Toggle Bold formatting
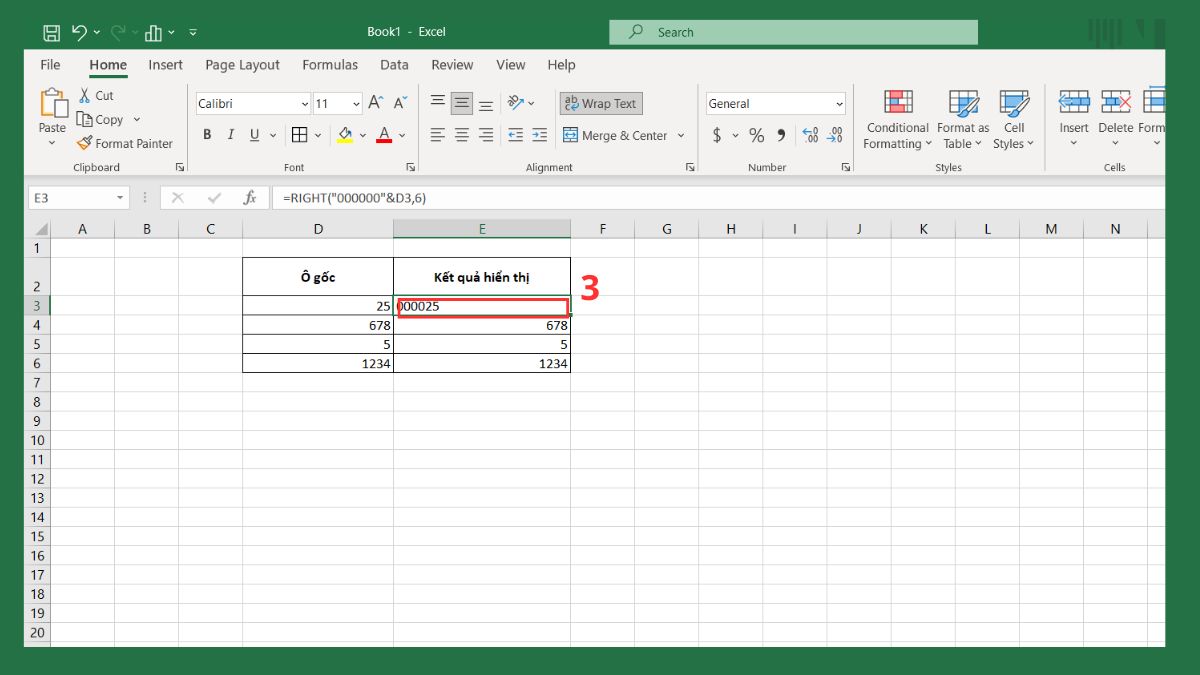The width and height of the screenshot is (1200, 675). click(x=207, y=135)
